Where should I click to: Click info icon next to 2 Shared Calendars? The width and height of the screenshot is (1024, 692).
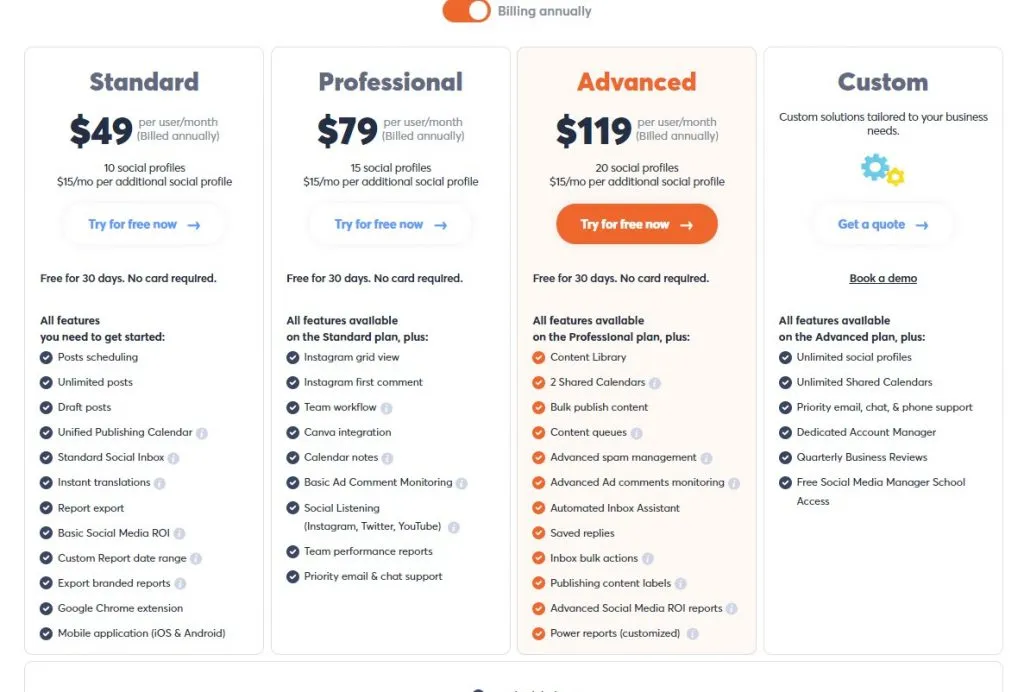655,383
